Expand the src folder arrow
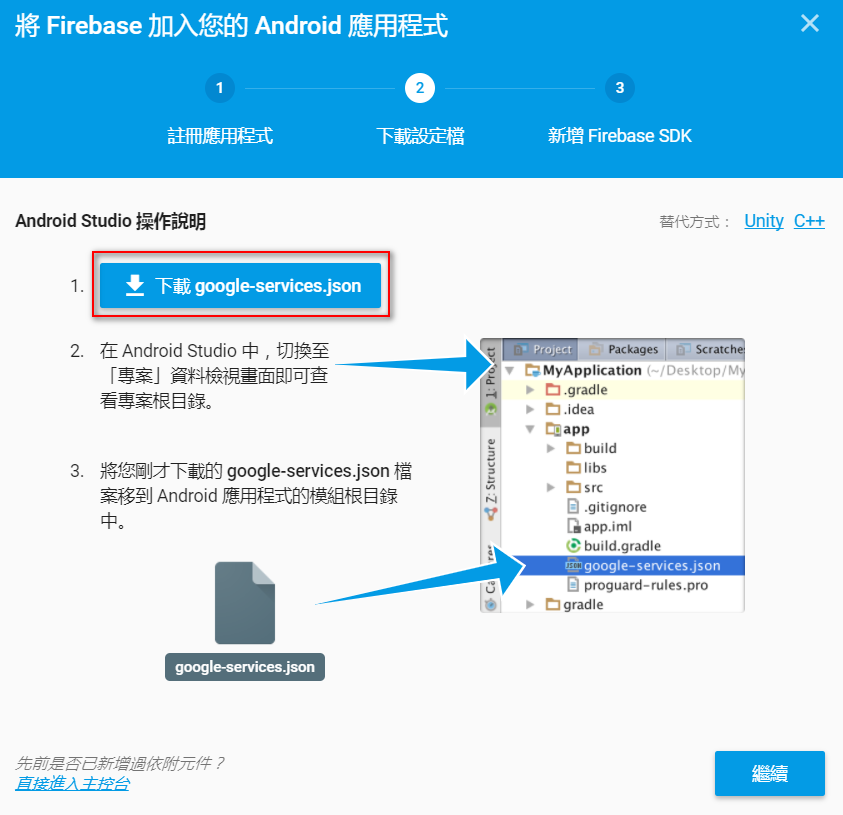This screenshot has height=815, width=843. point(551,488)
